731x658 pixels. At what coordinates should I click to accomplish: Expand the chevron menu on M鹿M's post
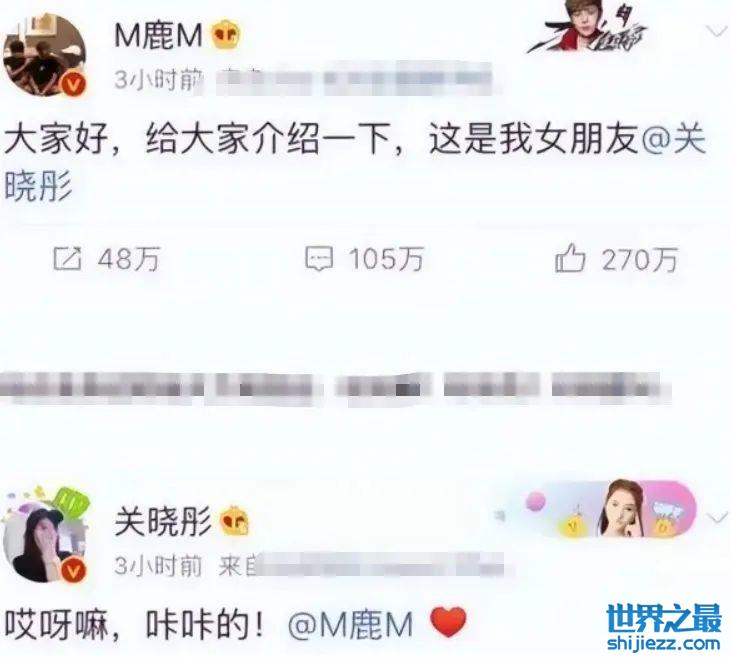[x=716, y=31]
